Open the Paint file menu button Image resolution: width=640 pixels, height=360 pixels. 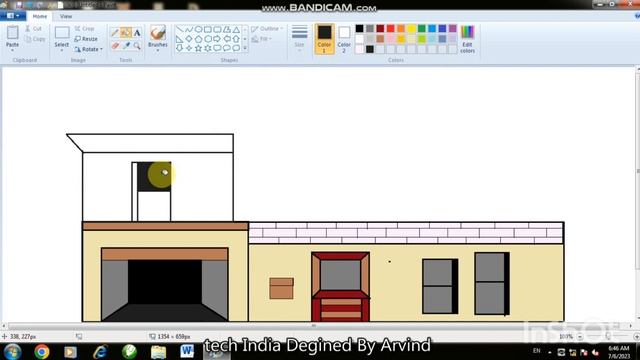(x=13, y=16)
